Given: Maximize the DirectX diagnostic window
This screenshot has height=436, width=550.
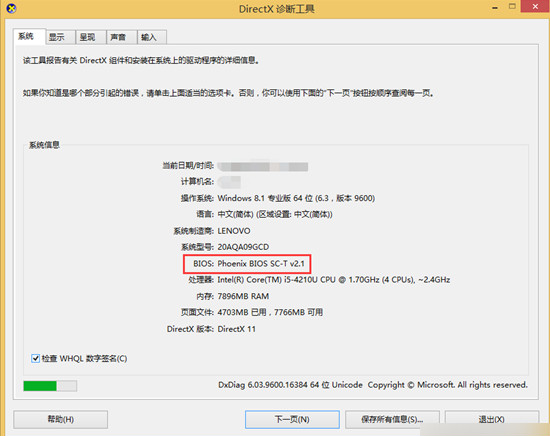Looking at the screenshot, I should point(512,6).
